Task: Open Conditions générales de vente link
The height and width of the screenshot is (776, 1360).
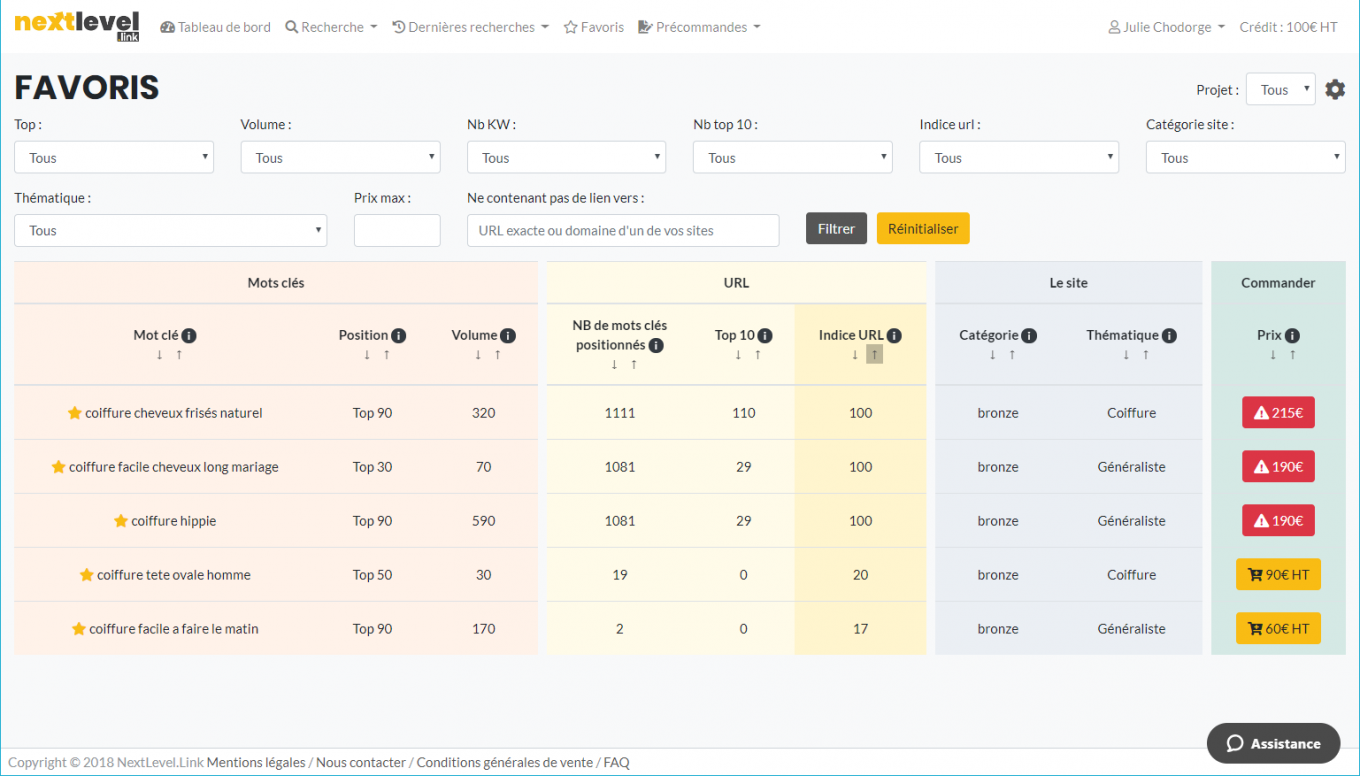Action: 505,762
